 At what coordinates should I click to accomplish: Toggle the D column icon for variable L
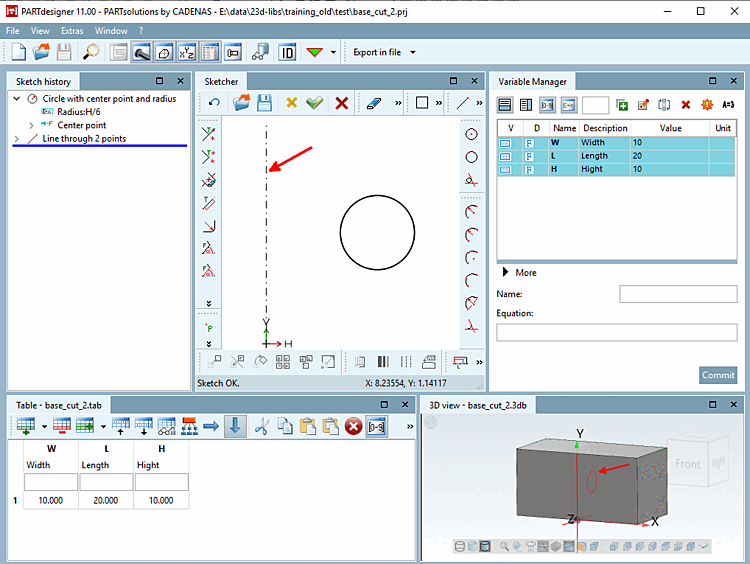click(529, 157)
